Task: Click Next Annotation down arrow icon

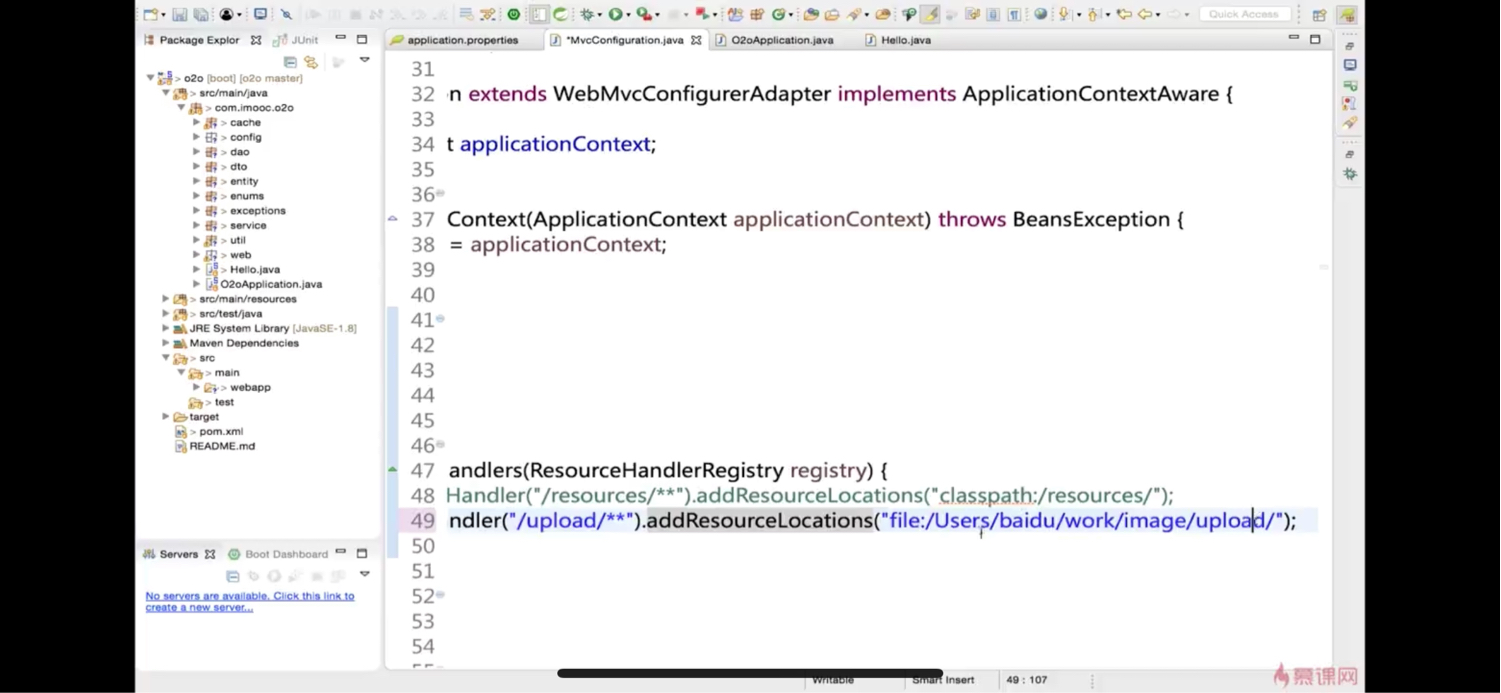Action: [x=1064, y=15]
